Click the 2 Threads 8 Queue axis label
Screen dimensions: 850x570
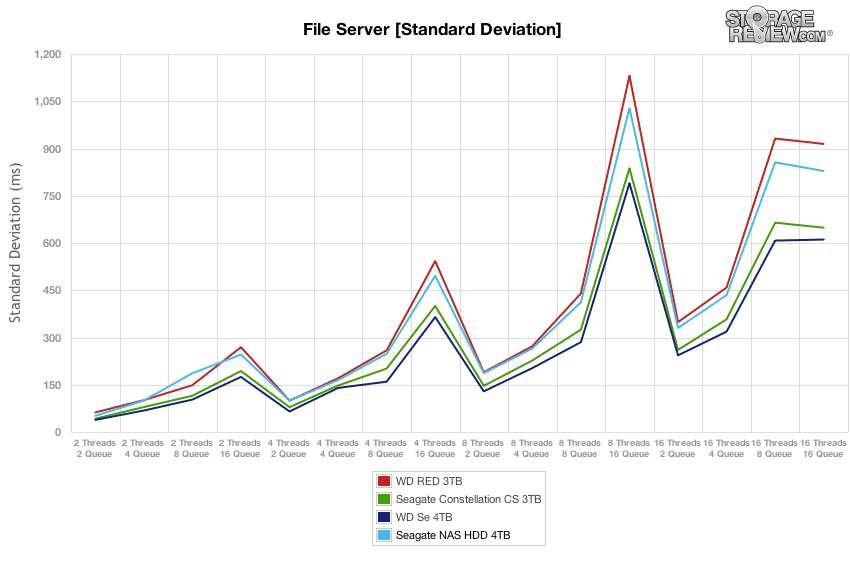(x=191, y=449)
